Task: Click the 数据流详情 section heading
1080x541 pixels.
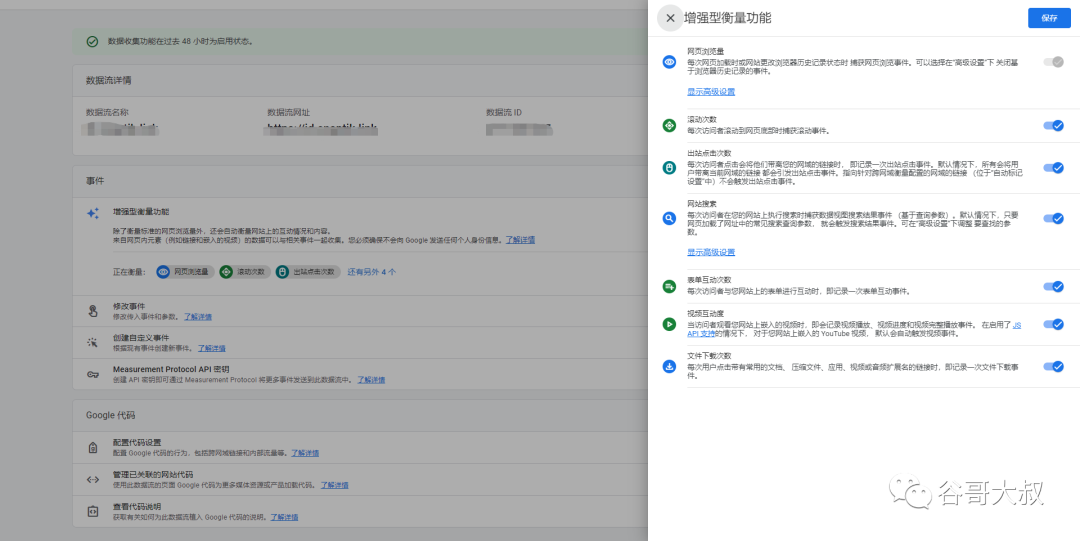Action: [x=109, y=81]
